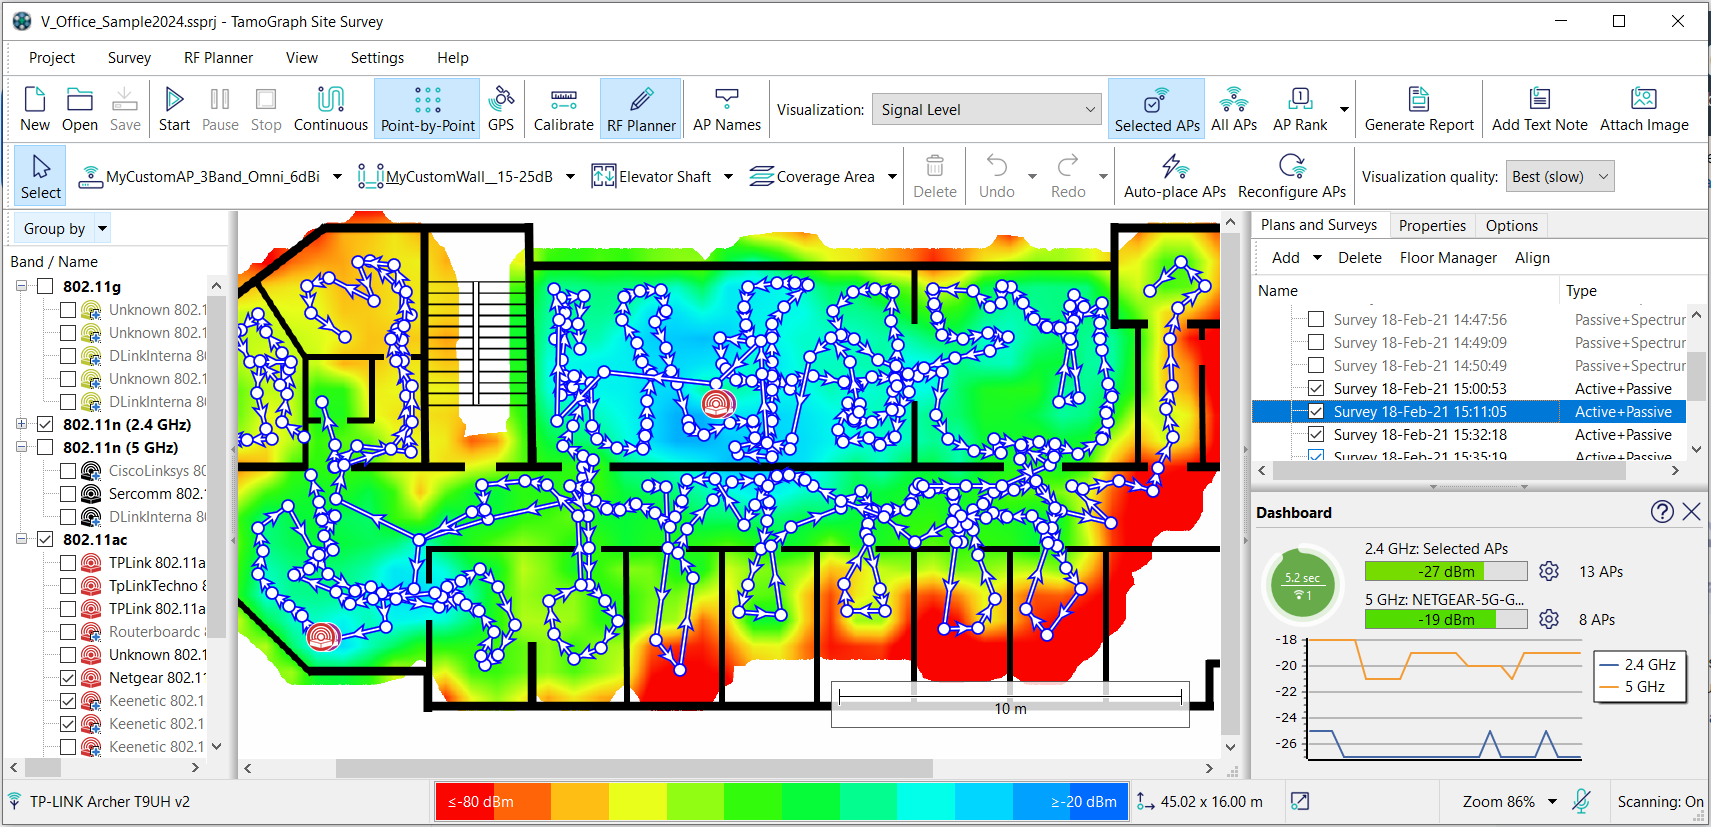1711x827 pixels.
Task: Activate the Select pointer tool
Action: point(41,176)
